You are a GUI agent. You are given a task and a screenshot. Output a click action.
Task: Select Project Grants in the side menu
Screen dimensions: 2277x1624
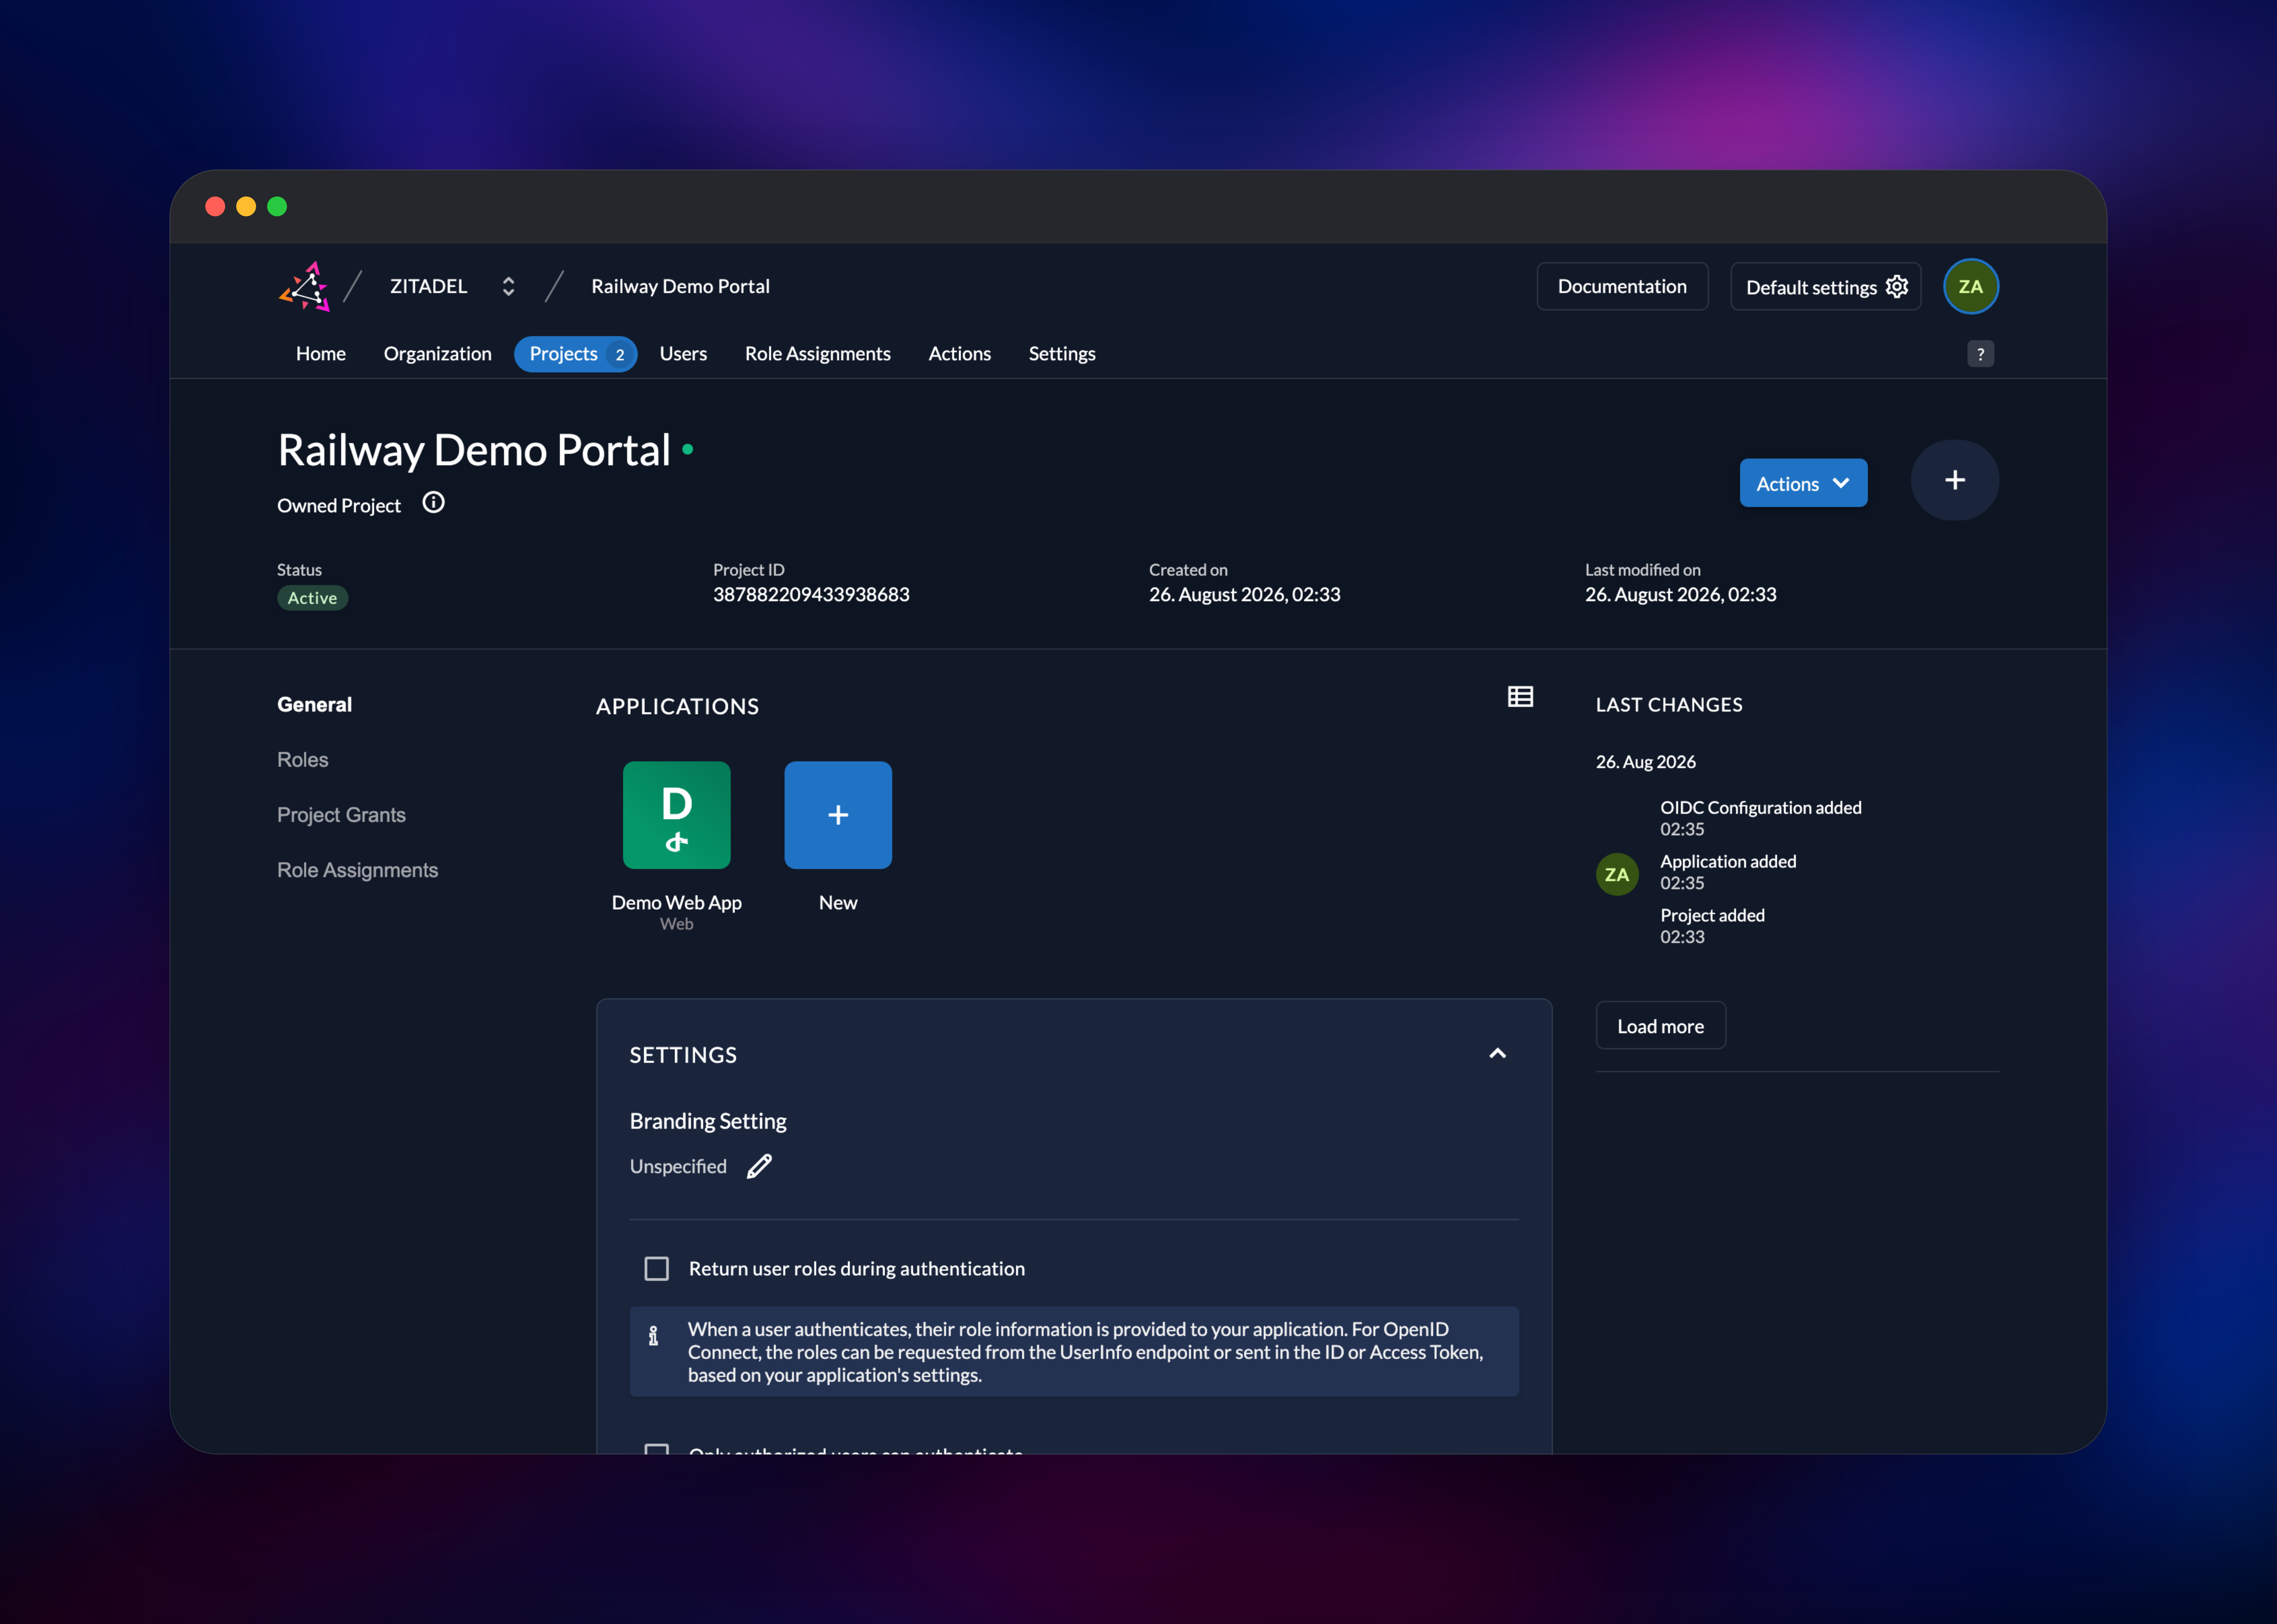pyautogui.click(x=341, y=815)
